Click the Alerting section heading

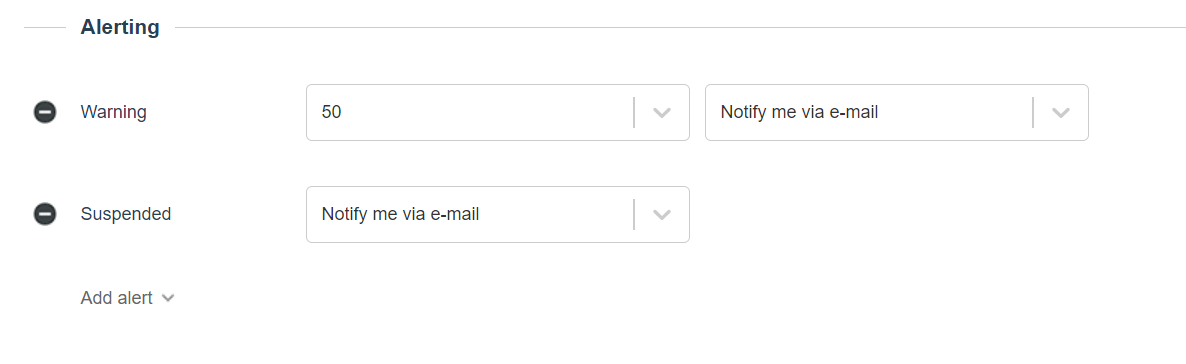(x=120, y=28)
